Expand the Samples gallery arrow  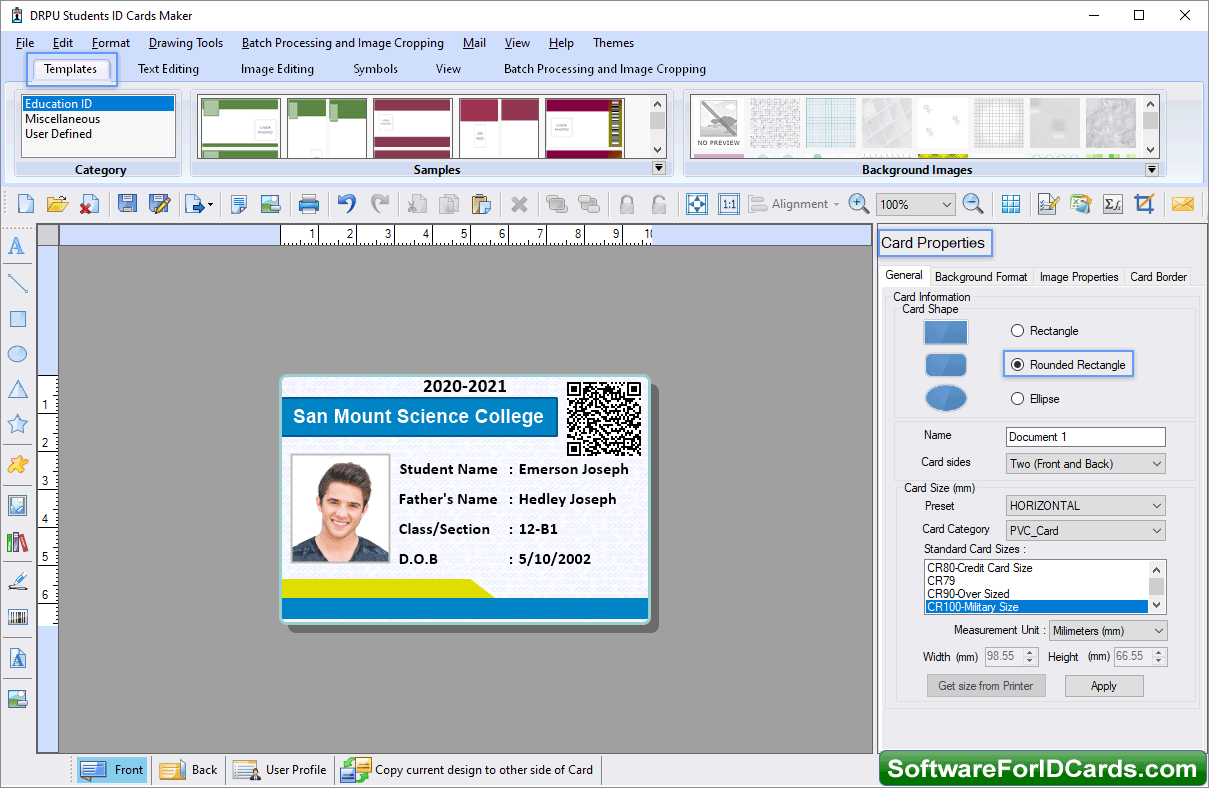click(x=658, y=169)
